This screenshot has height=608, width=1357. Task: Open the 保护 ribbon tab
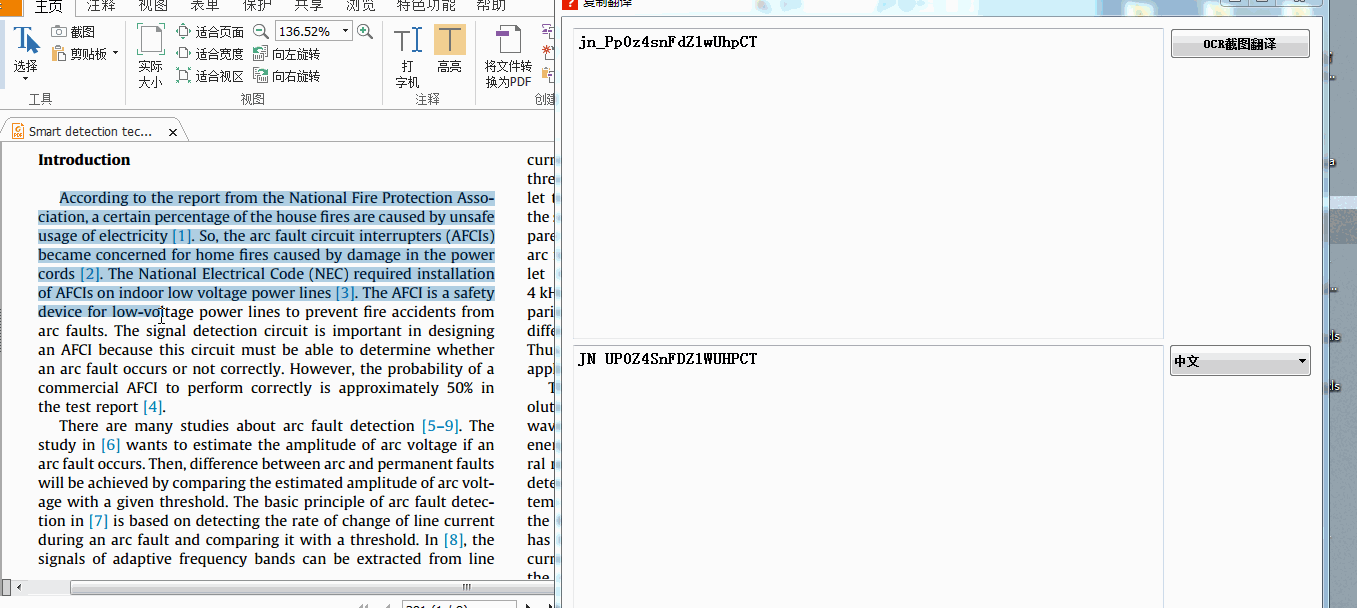coord(257,6)
